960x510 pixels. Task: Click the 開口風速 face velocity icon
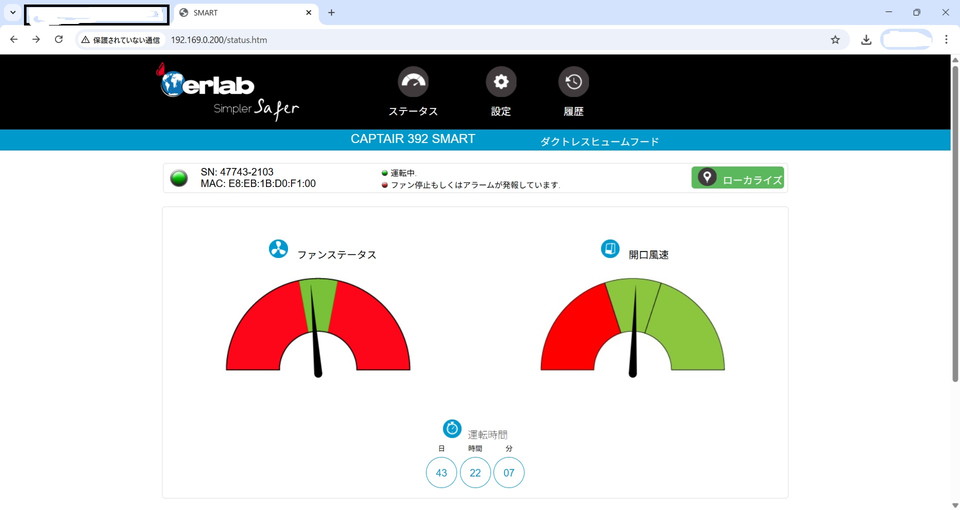[610, 249]
